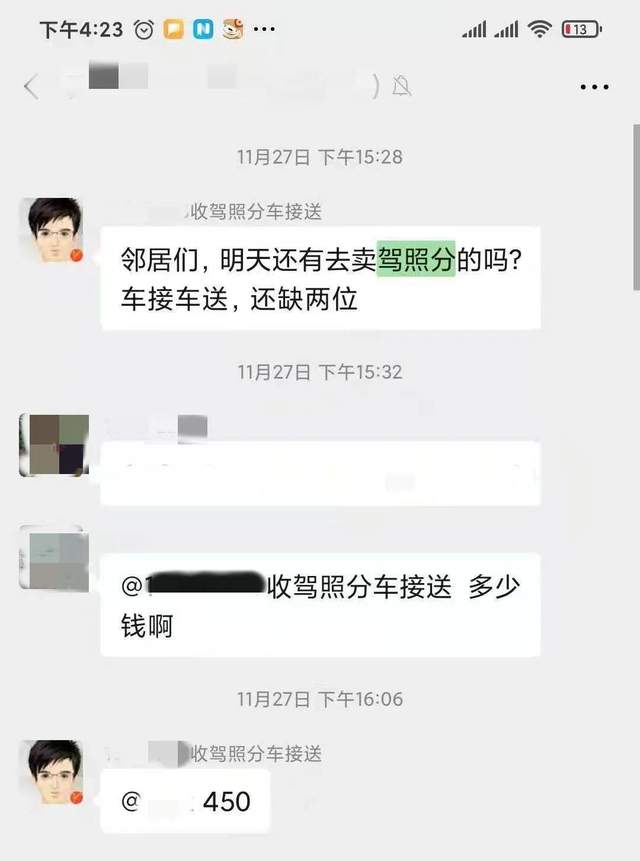Image resolution: width=640 pixels, height=861 pixels.
Task: Tap the reply bubble containing 450
Action: pyautogui.click(x=186, y=801)
